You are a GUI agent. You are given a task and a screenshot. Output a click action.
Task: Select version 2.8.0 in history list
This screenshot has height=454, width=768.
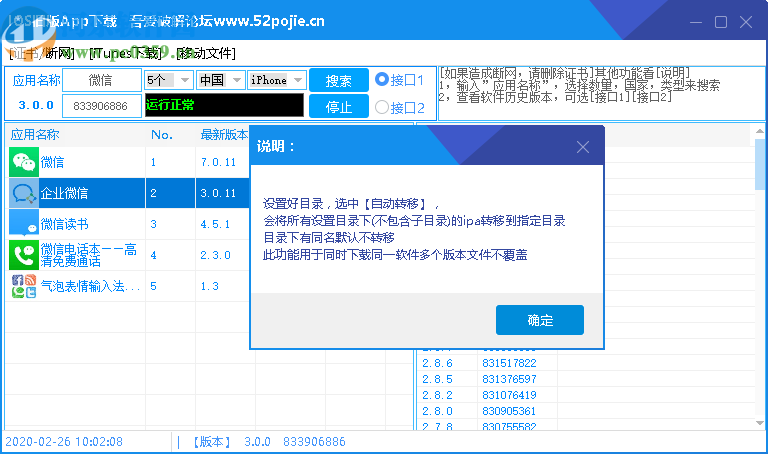438,411
